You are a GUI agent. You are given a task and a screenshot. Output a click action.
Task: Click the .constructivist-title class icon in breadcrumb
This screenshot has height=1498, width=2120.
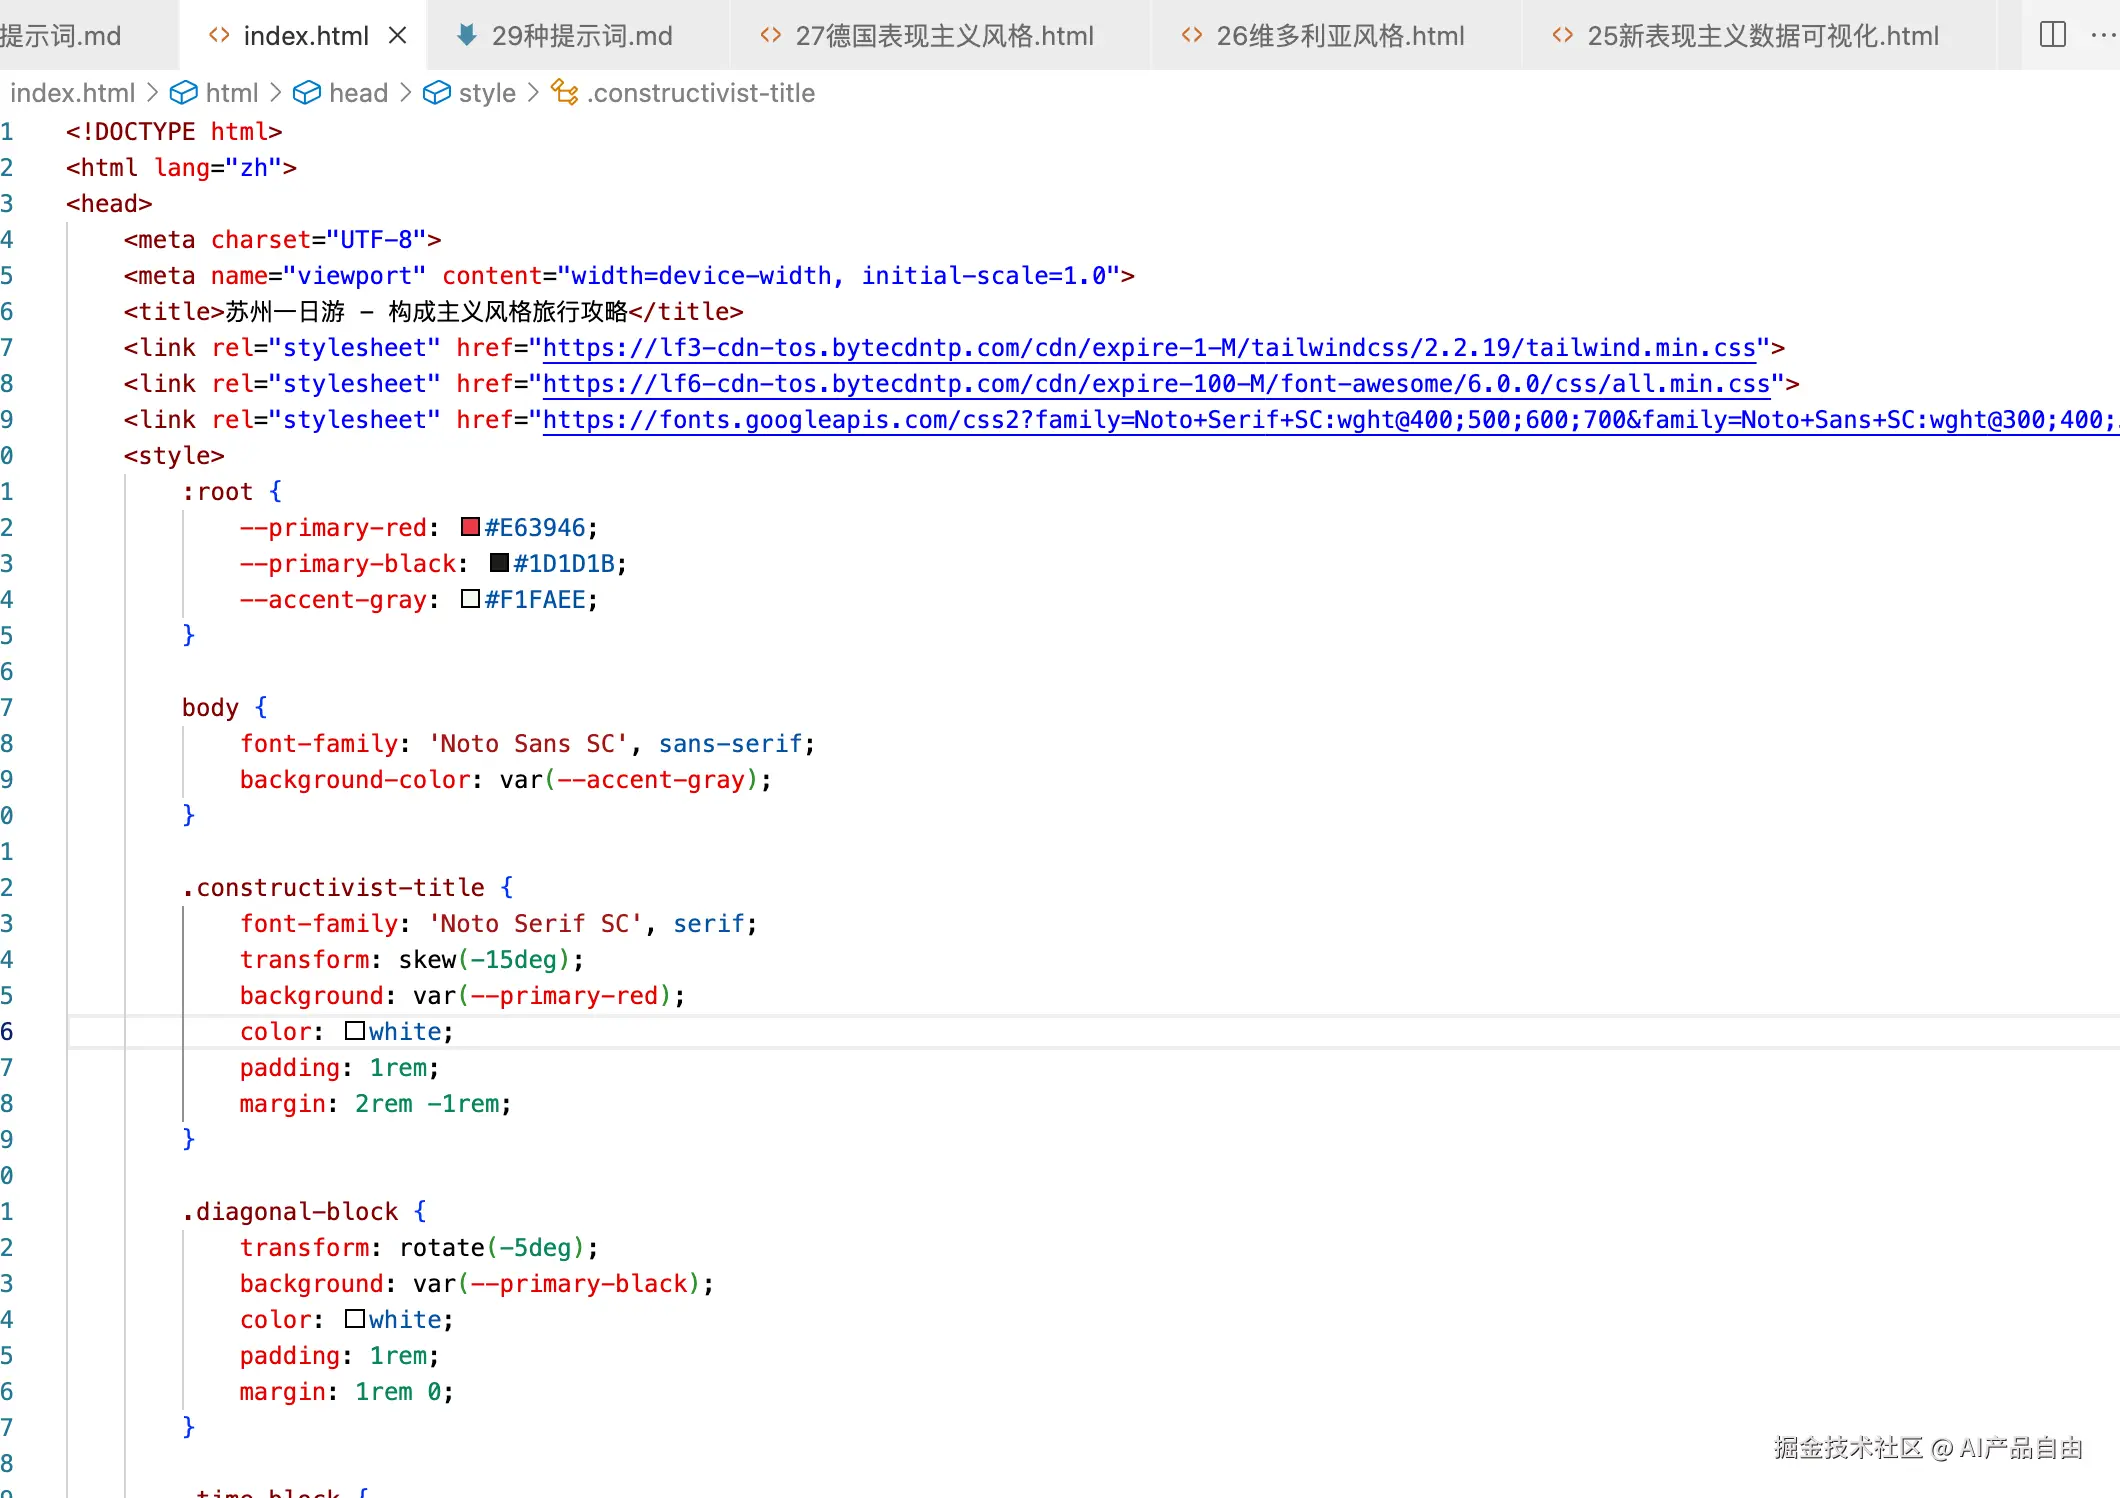point(565,93)
